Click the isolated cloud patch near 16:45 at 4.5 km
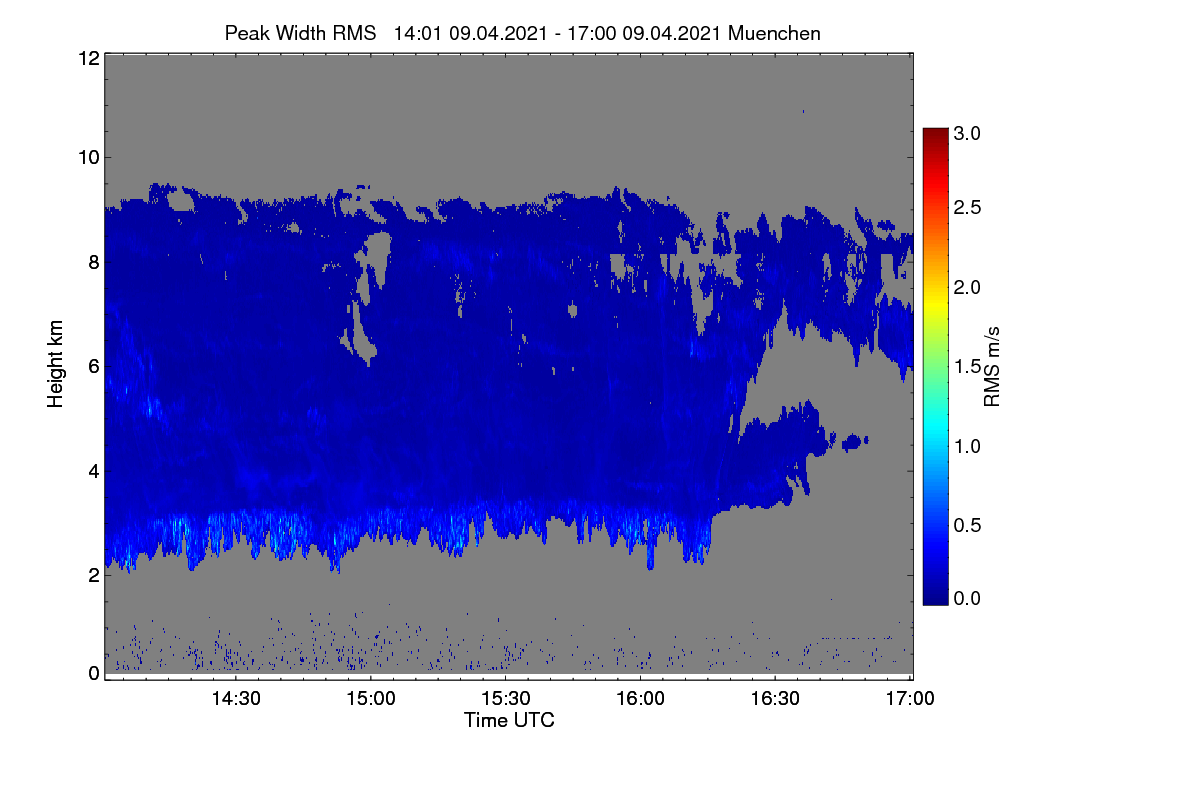 point(855,441)
